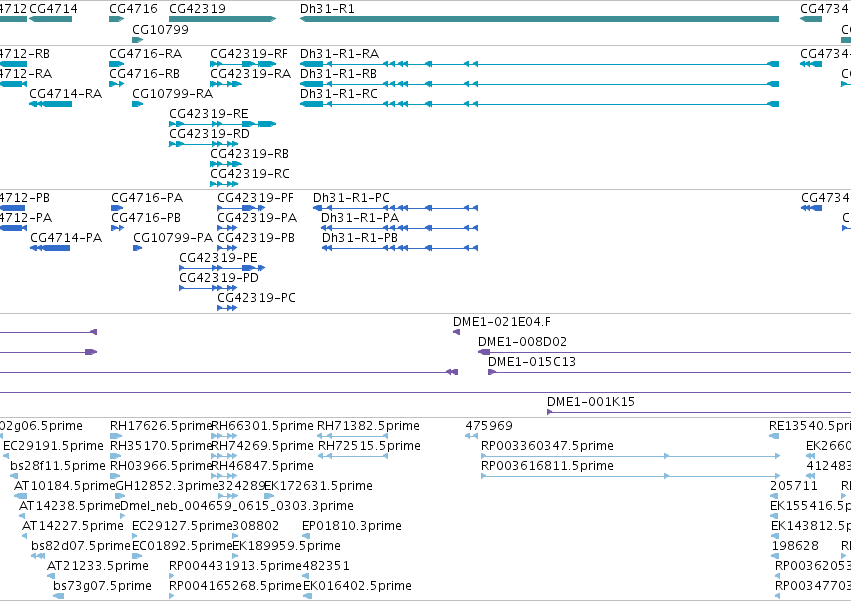
Task: Open EST AT14227.5prime
Action: [73, 527]
